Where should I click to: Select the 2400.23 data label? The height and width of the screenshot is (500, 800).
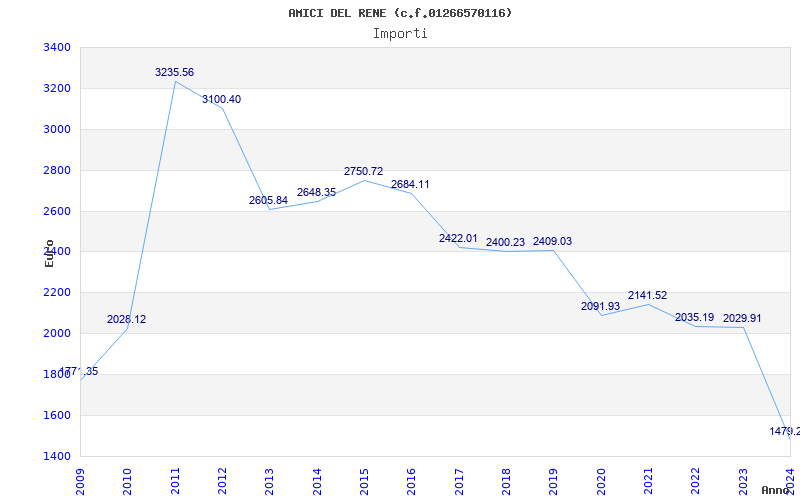505,243
